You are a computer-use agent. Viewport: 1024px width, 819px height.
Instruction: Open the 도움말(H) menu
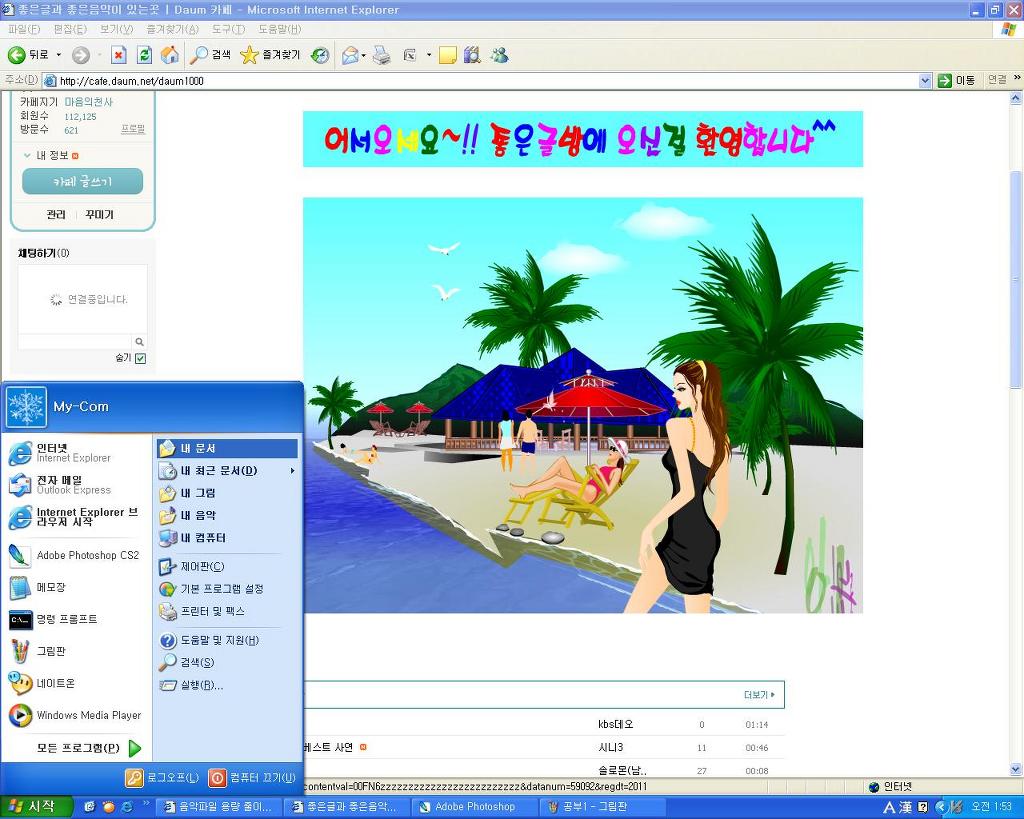tap(280, 29)
